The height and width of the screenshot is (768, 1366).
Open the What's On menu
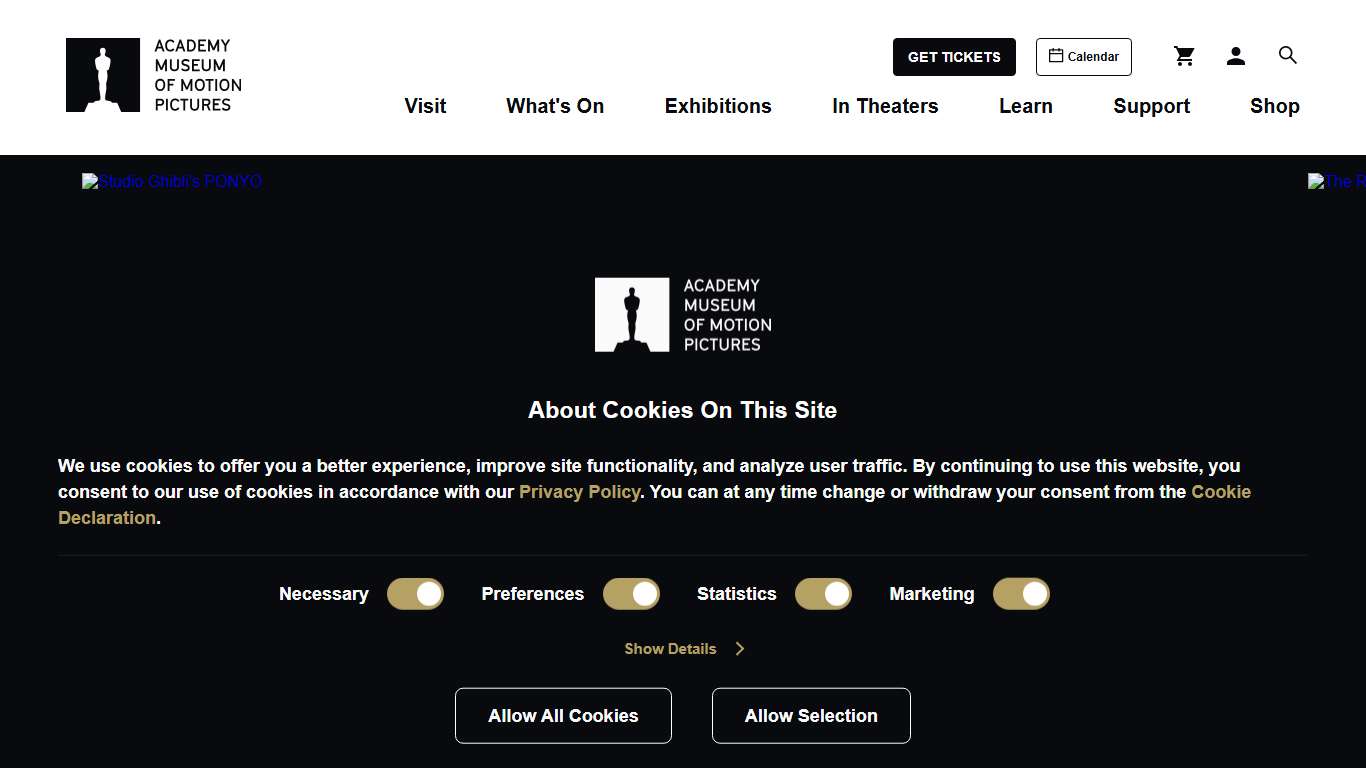click(555, 106)
